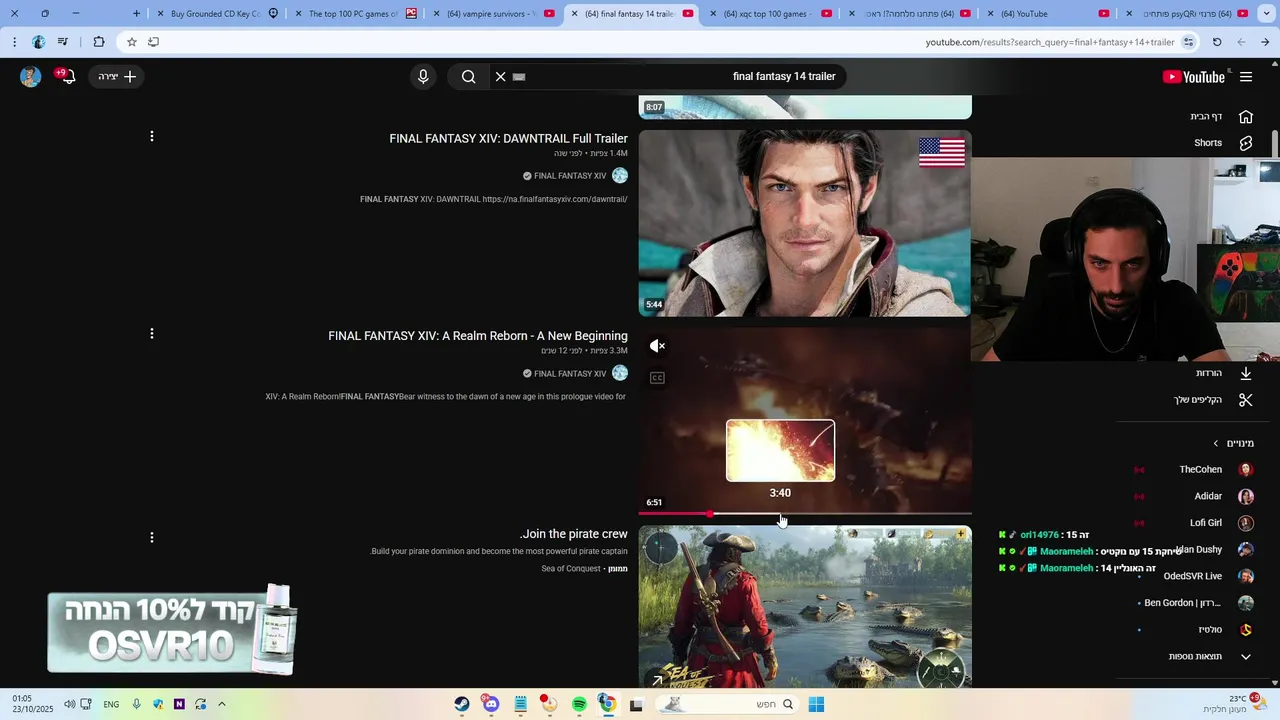
Task: Open more actions for DAWNTRAIL Full Trailer
Action: tap(152, 136)
